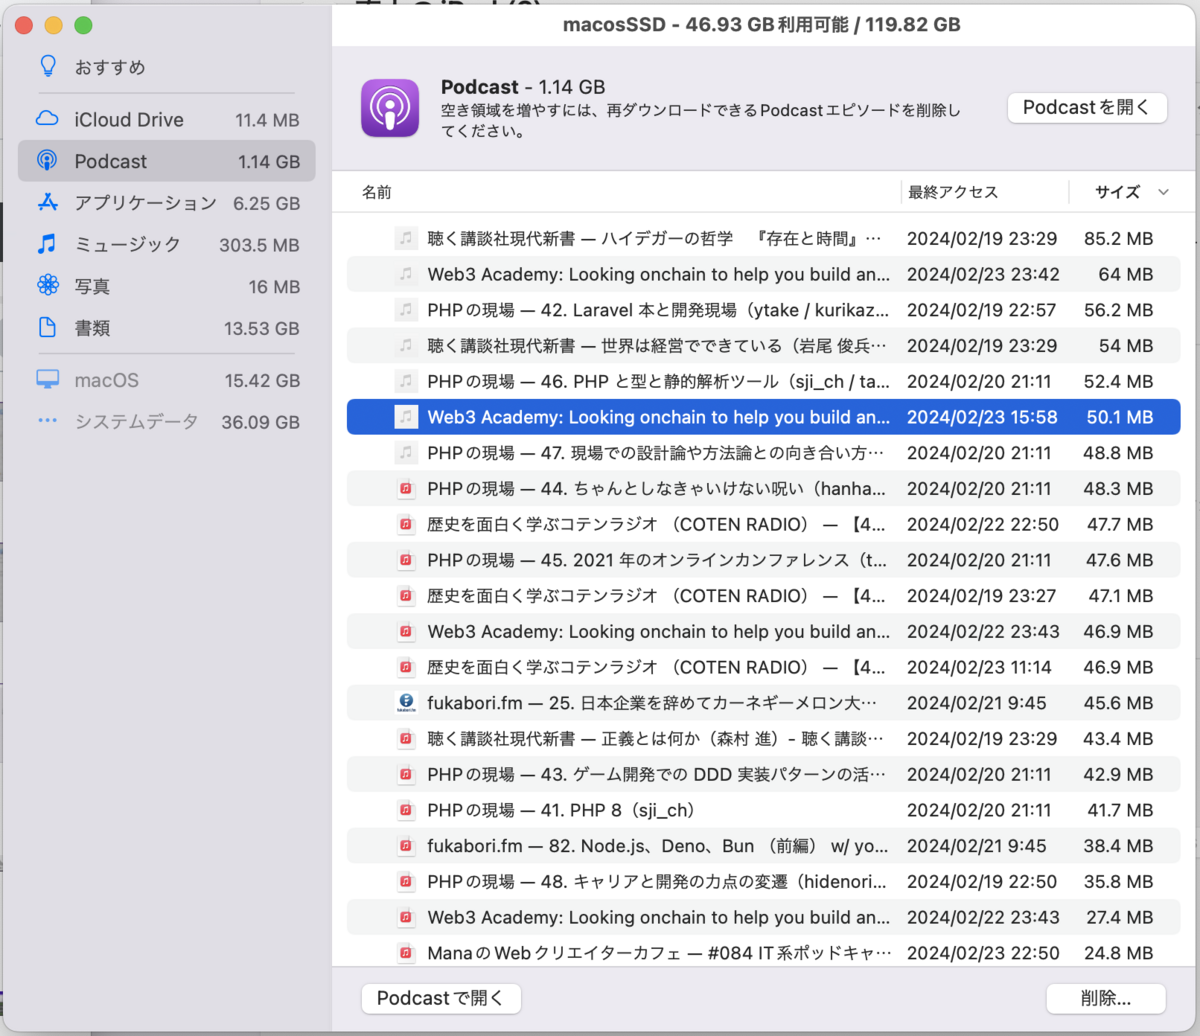
Task: Click the システムデータ dots icon
Action: point(47,422)
